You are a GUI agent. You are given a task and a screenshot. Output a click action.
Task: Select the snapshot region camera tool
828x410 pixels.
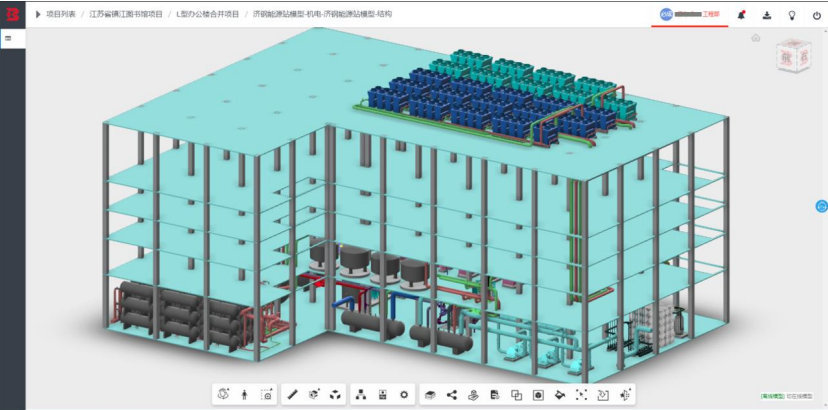click(266, 394)
